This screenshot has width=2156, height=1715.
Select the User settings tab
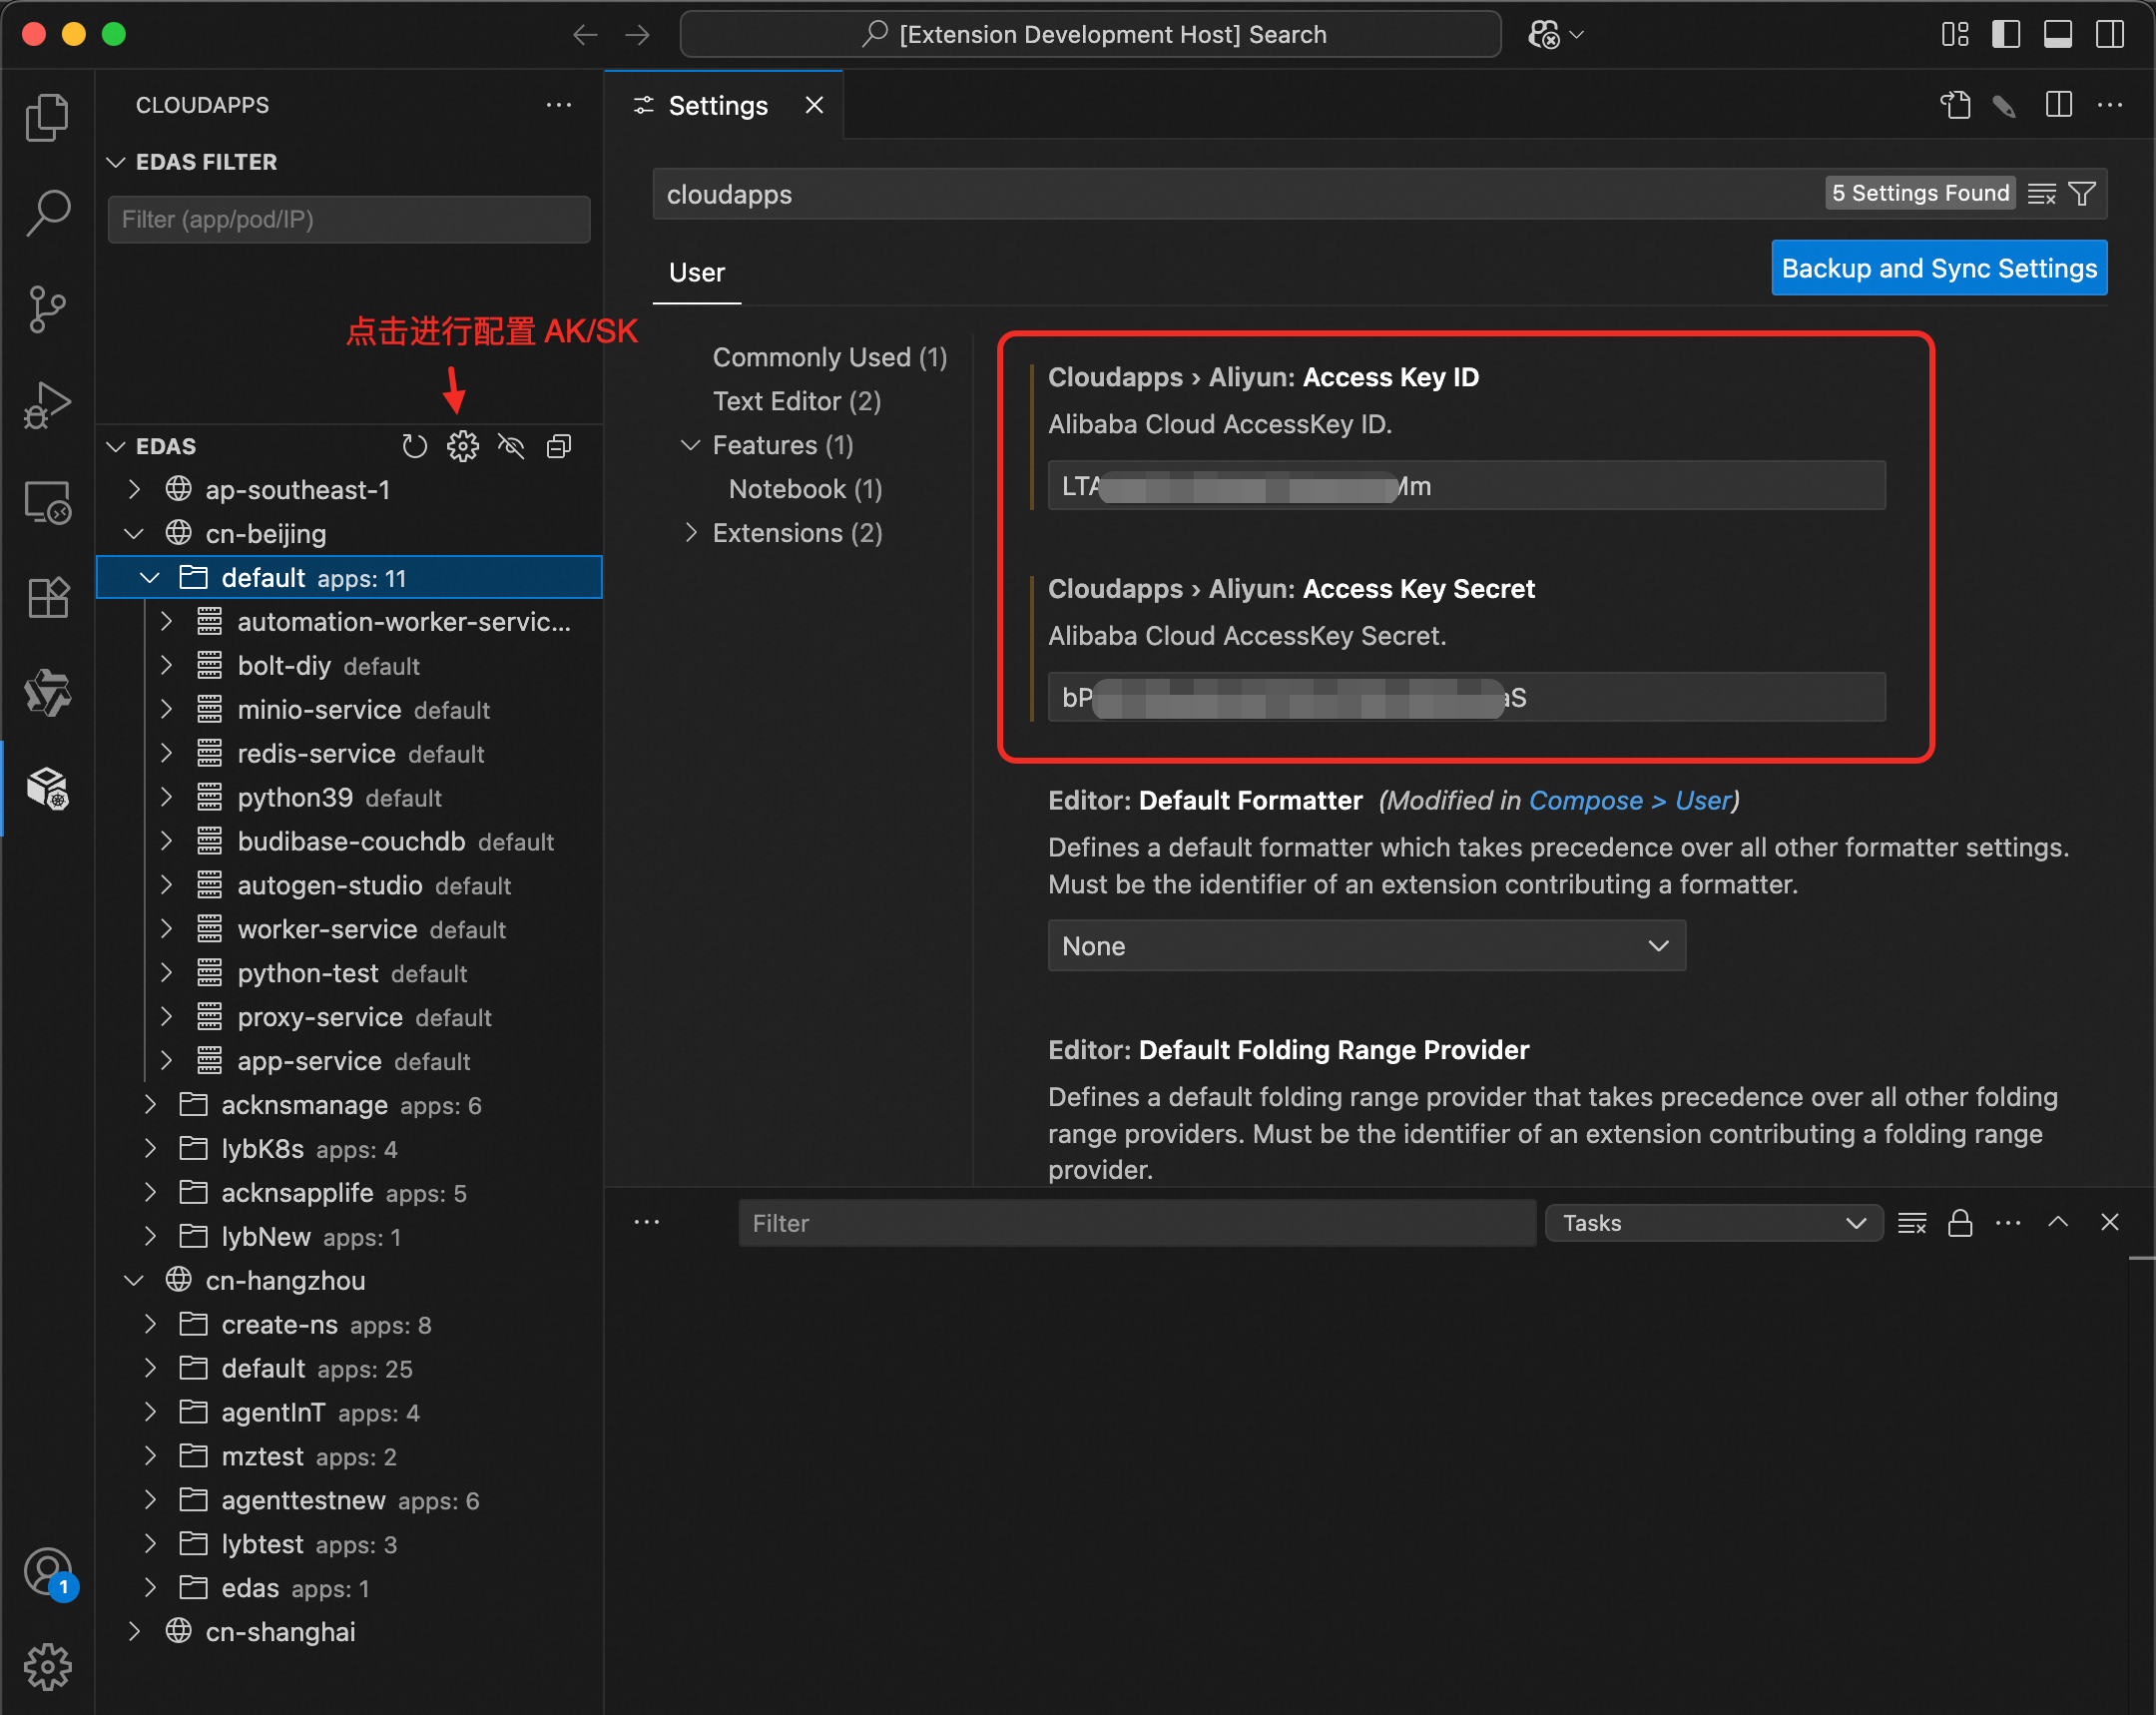(696, 273)
